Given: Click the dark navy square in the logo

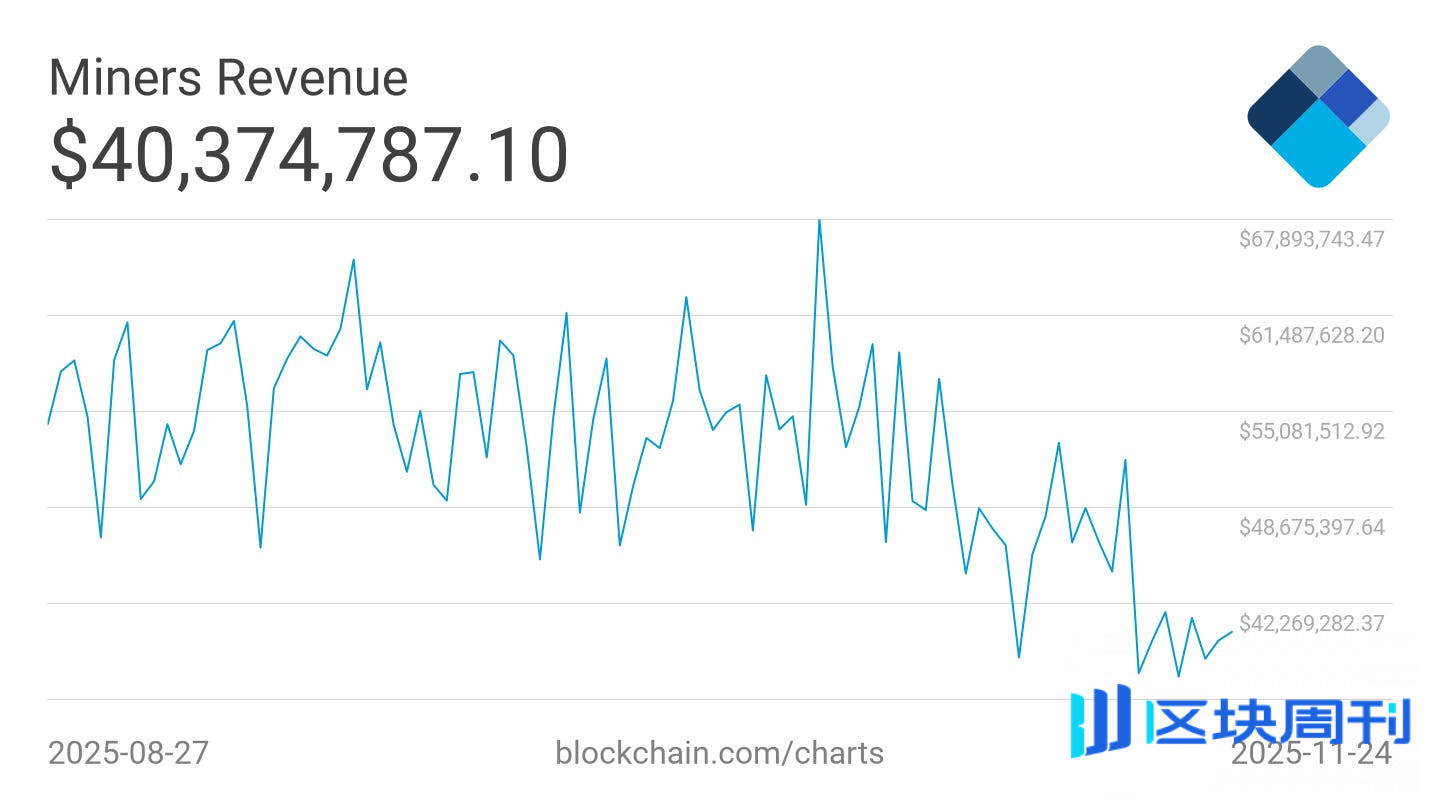Looking at the screenshot, I should [1282, 109].
